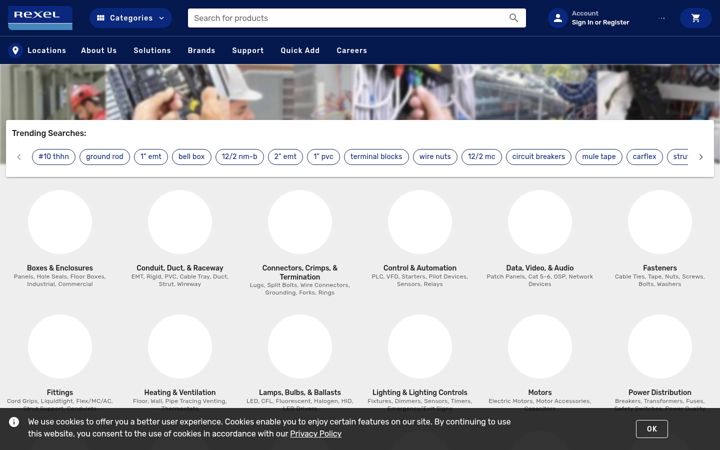Select the mule tape trending search
The width and height of the screenshot is (720, 450).
click(x=599, y=157)
